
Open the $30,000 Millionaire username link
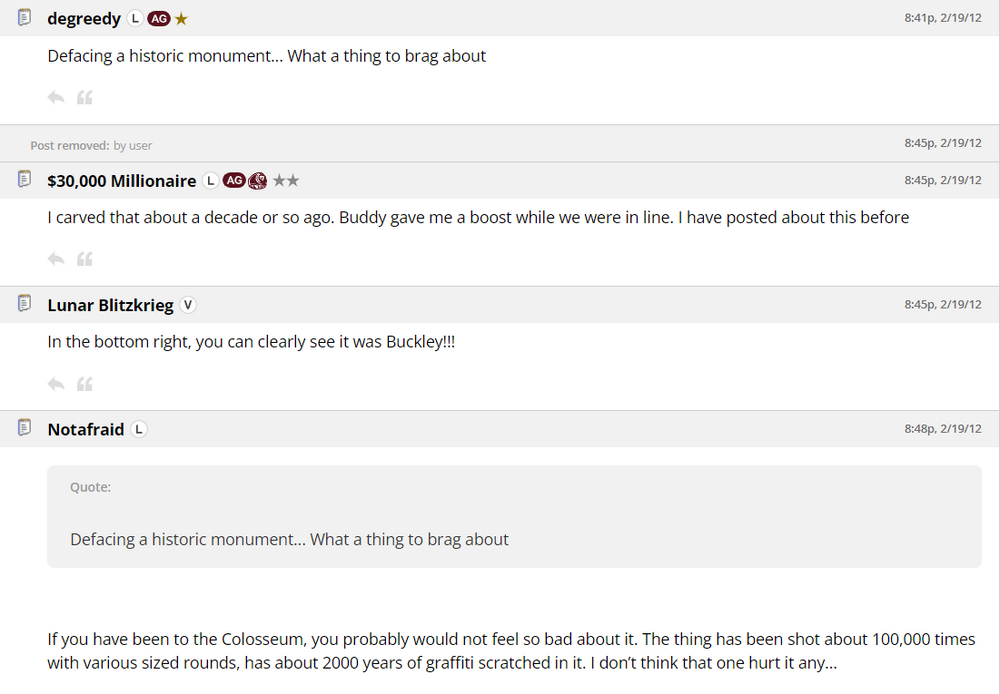click(122, 181)
